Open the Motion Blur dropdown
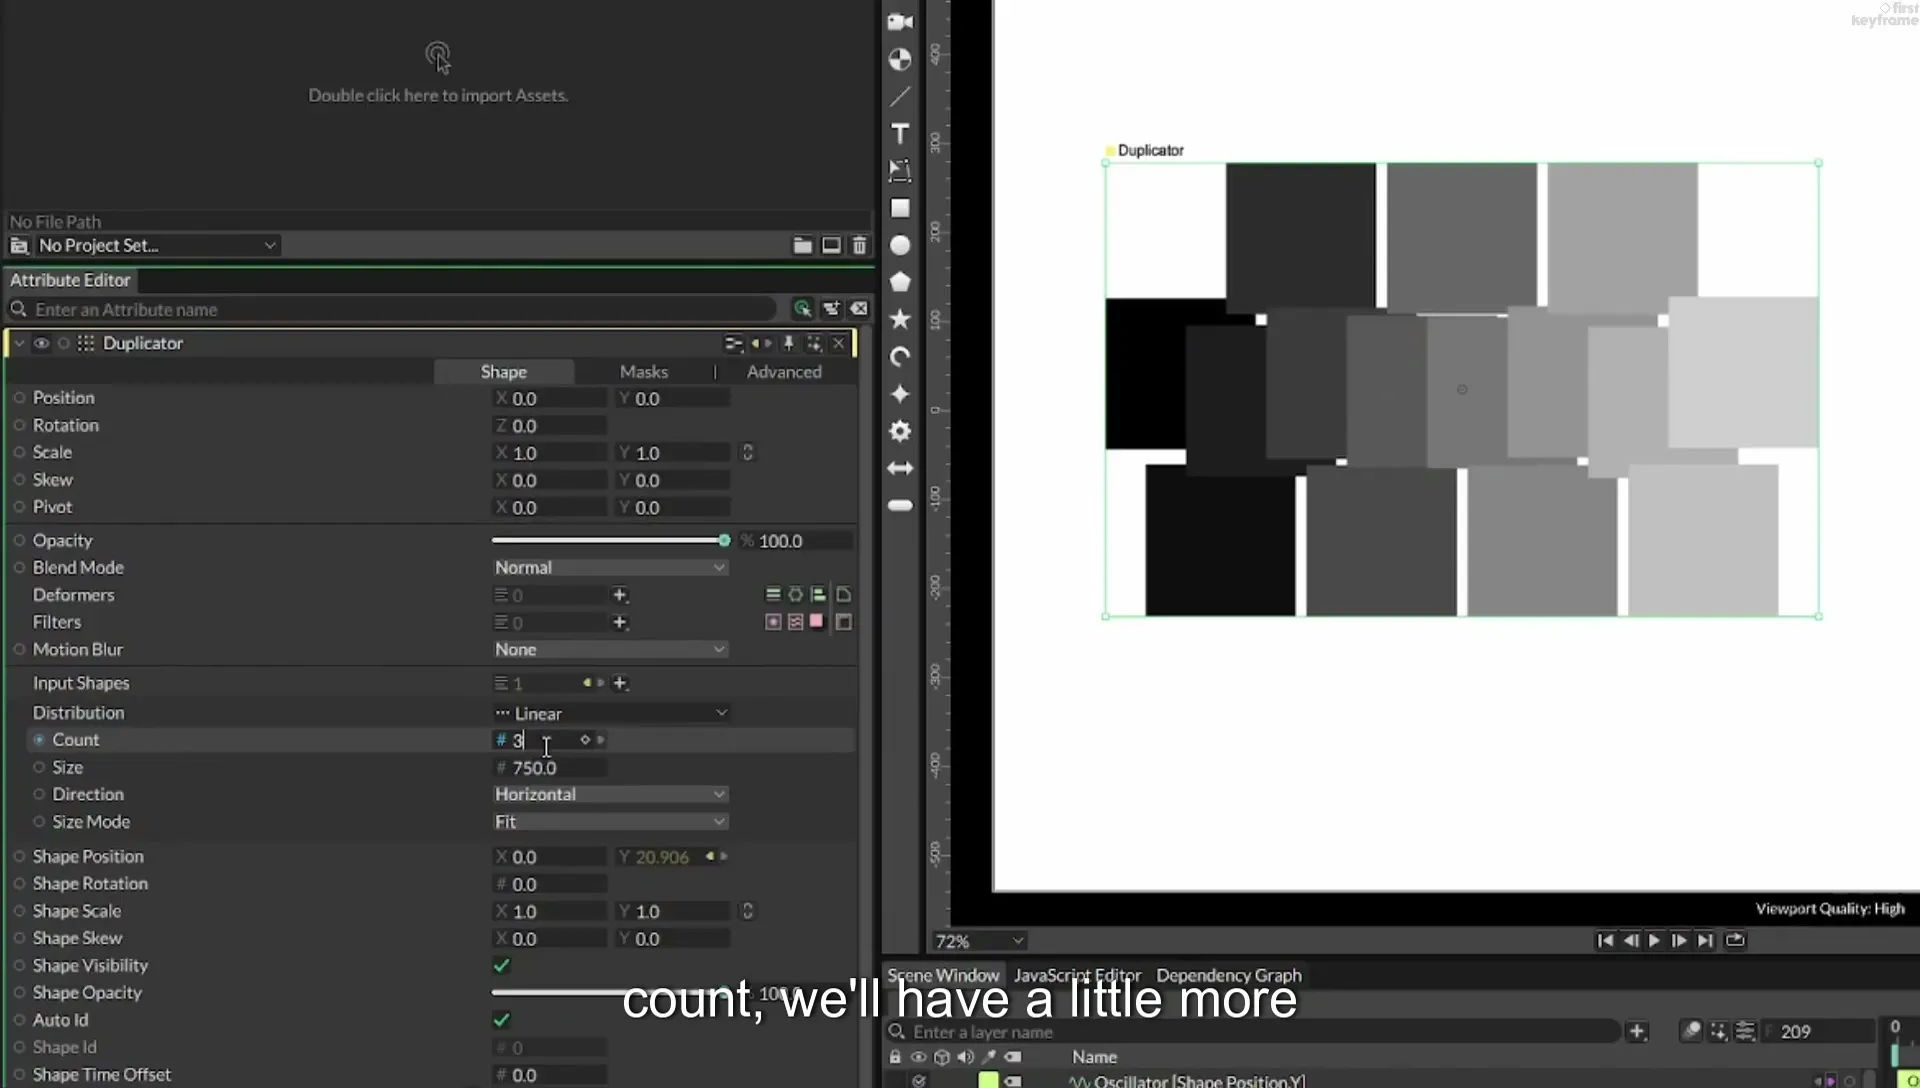The height and width of the screenshot is (1088, 1920). (x=610, y=649)
